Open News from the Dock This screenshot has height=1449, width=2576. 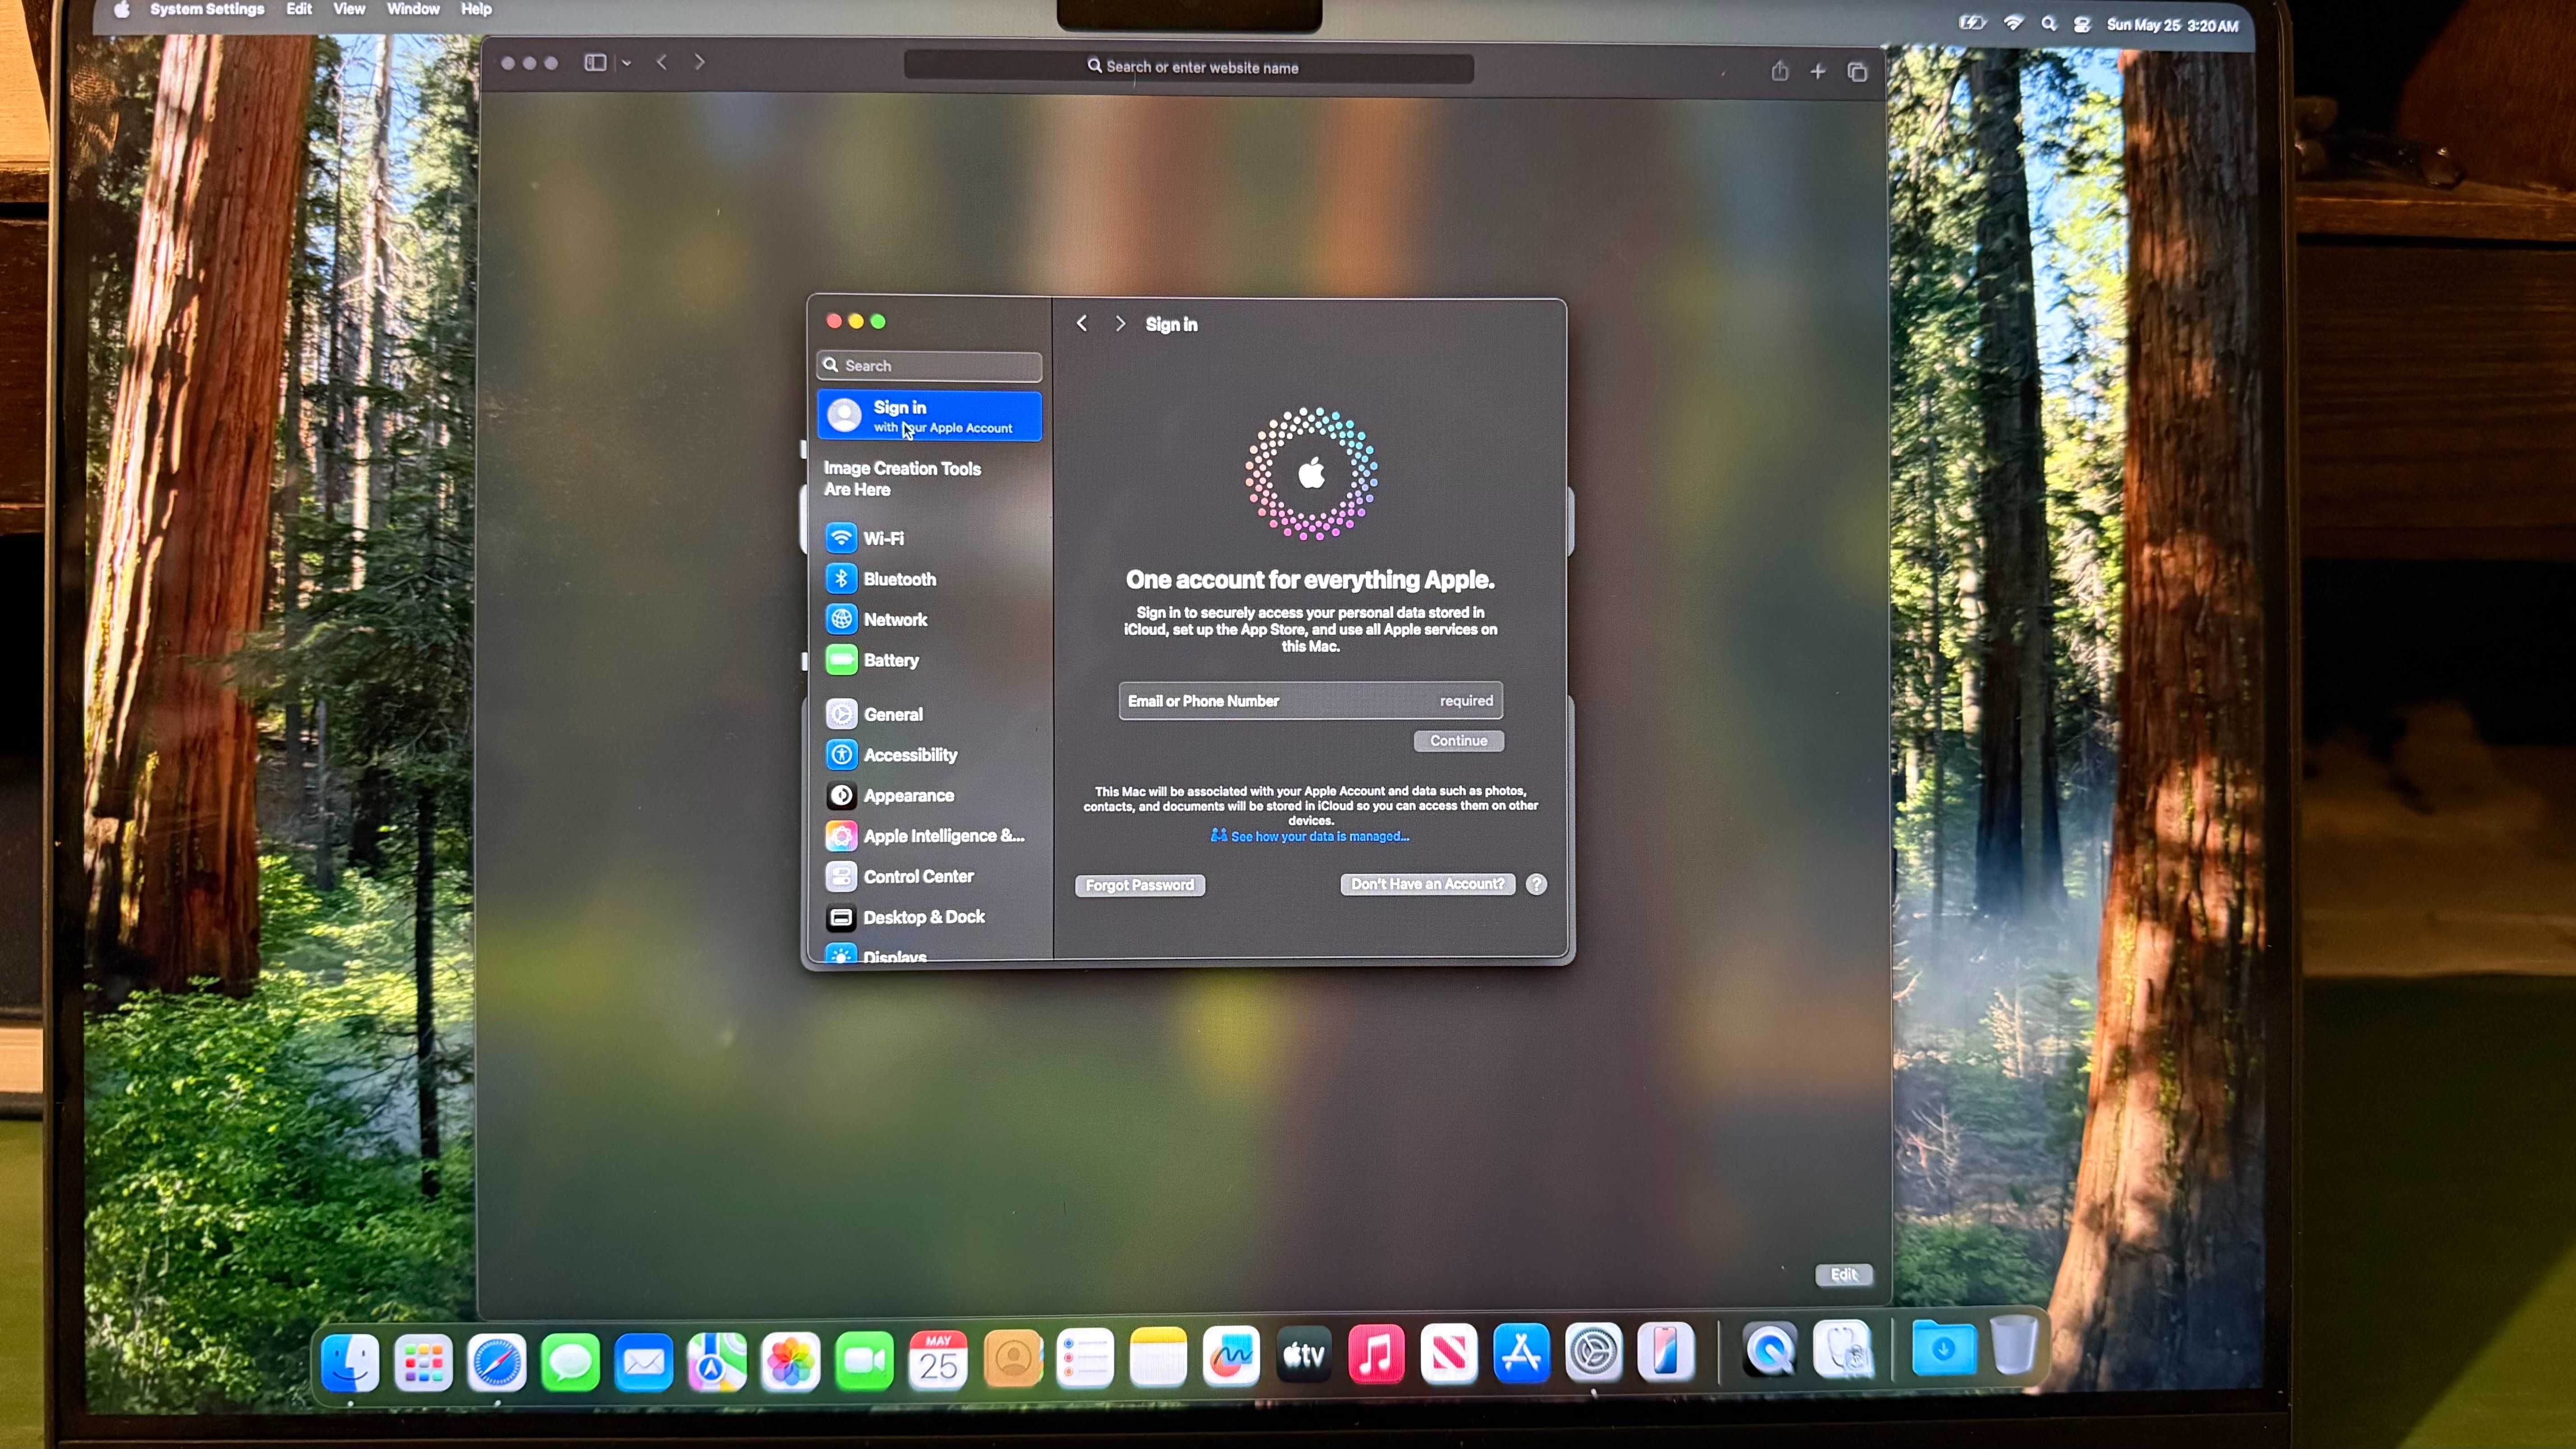coord(1449,1353)
